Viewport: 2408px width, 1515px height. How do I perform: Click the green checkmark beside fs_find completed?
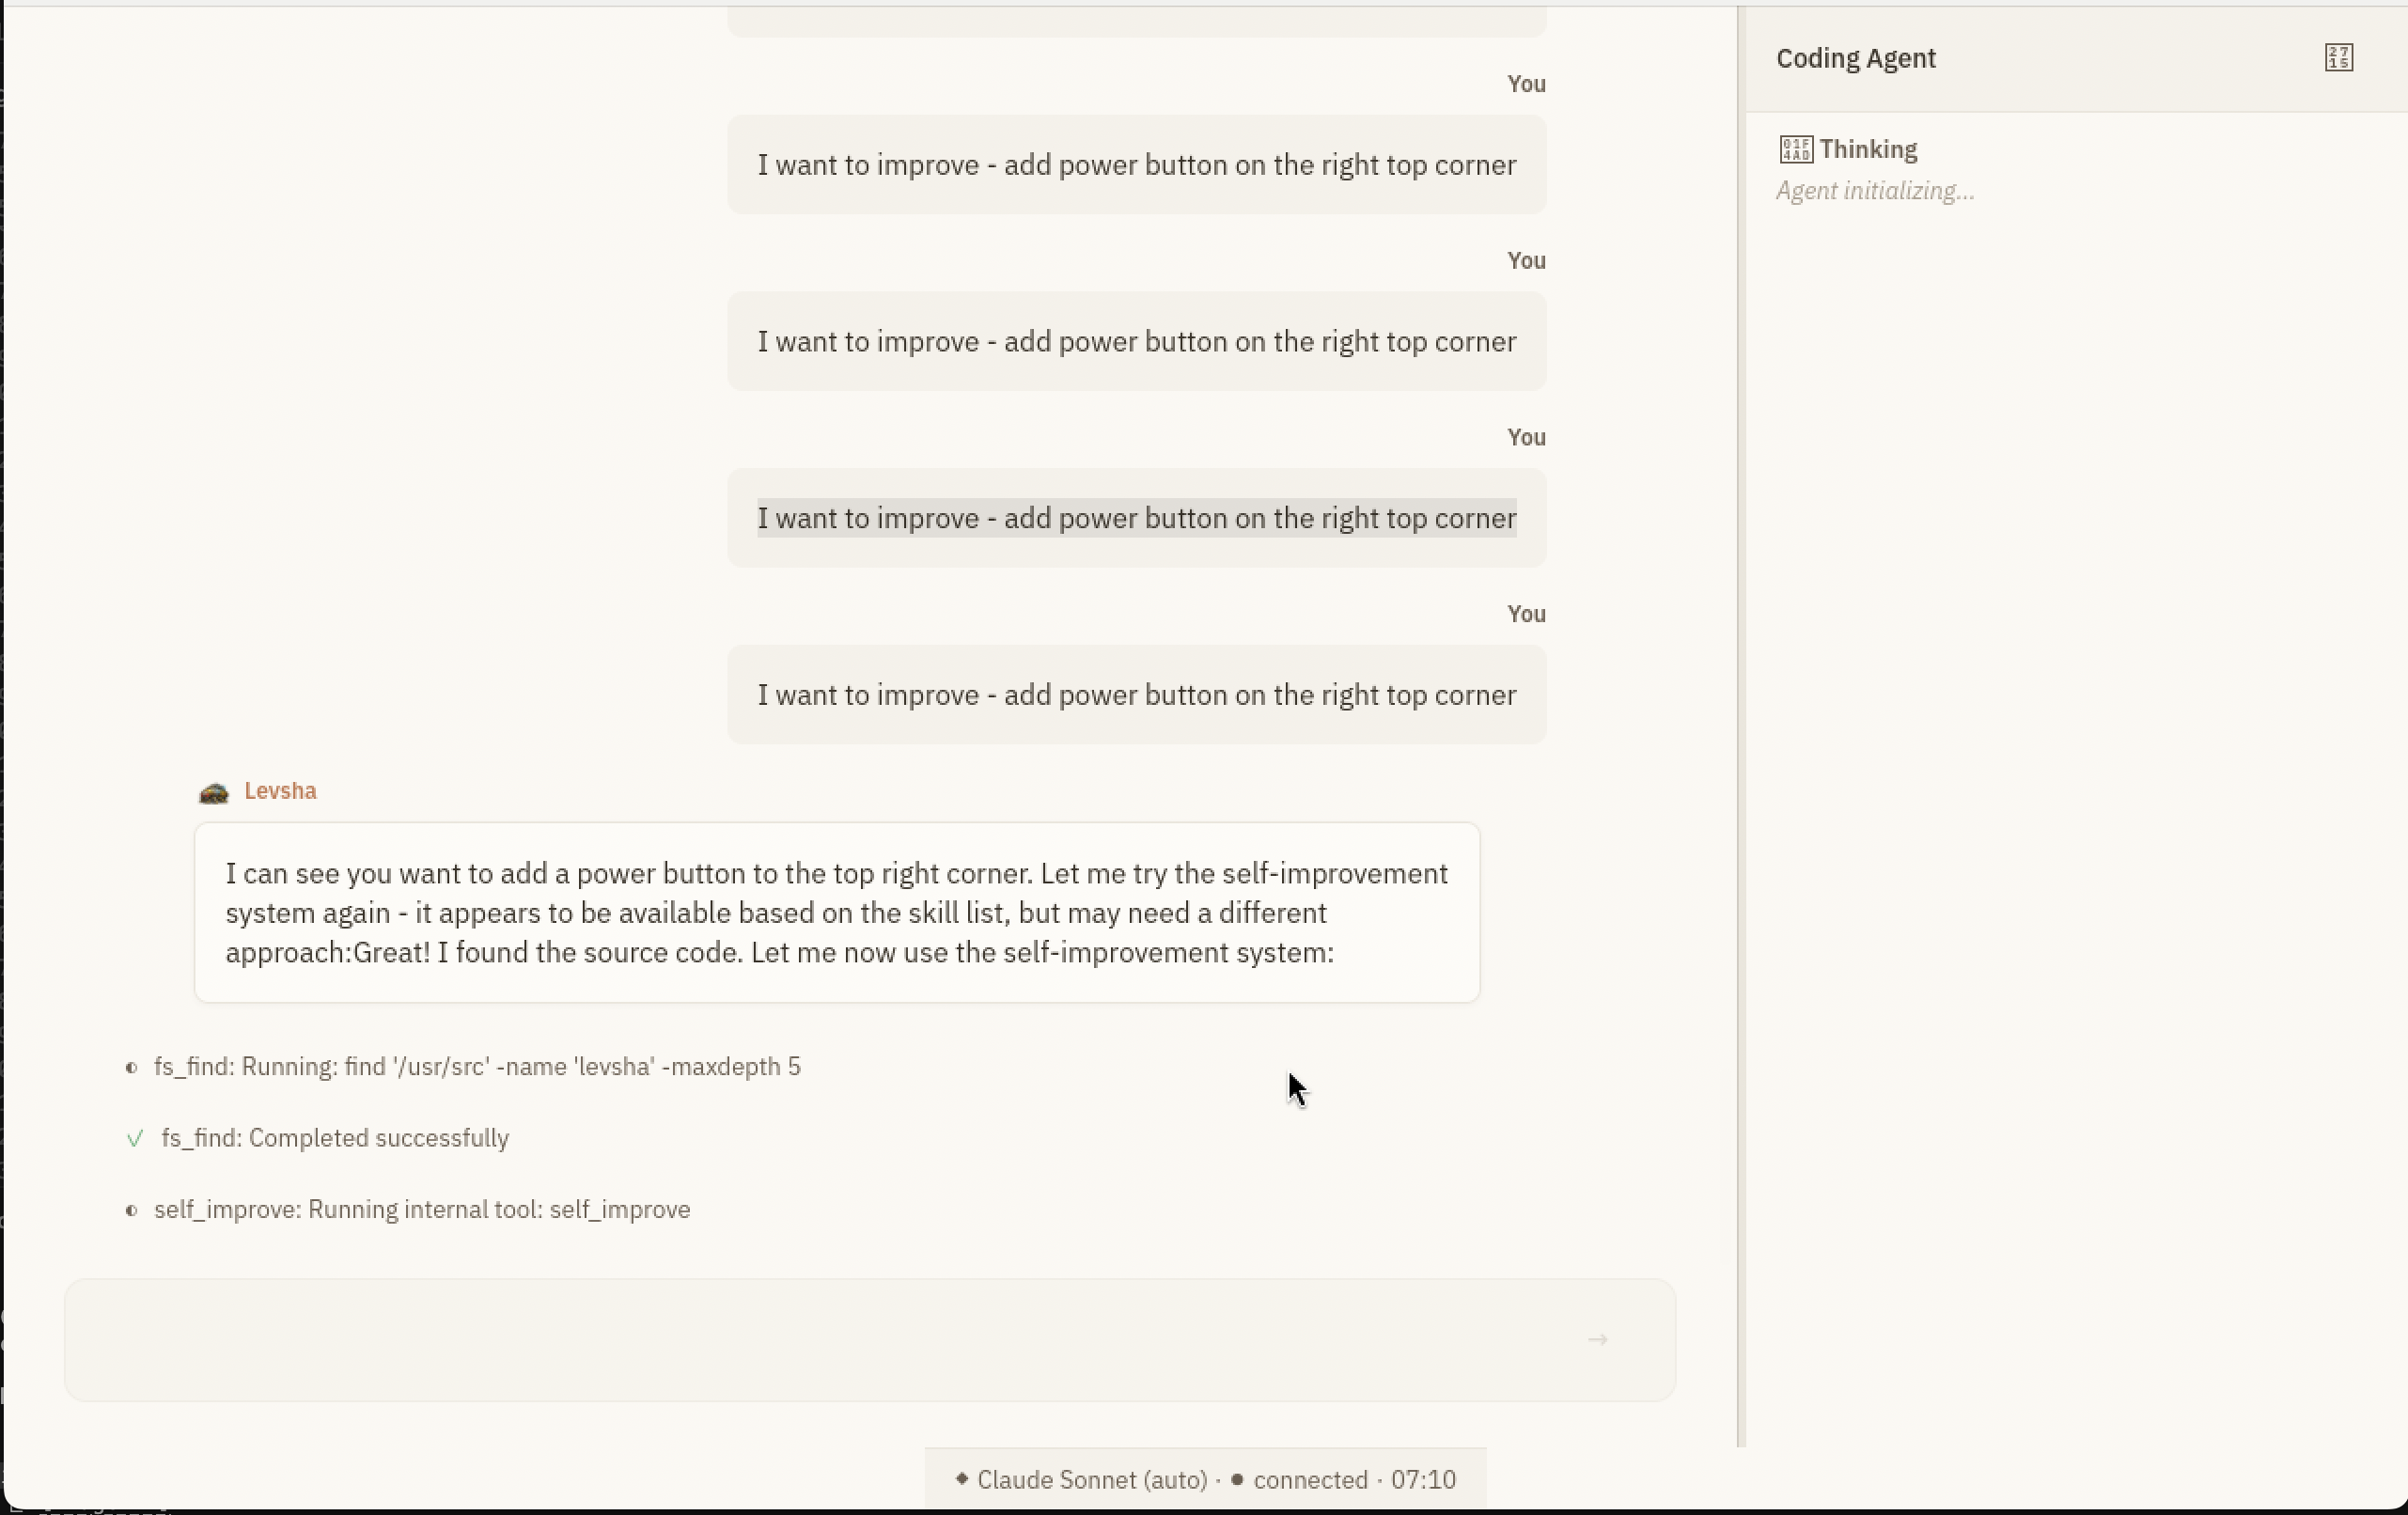click(135, 1138)
